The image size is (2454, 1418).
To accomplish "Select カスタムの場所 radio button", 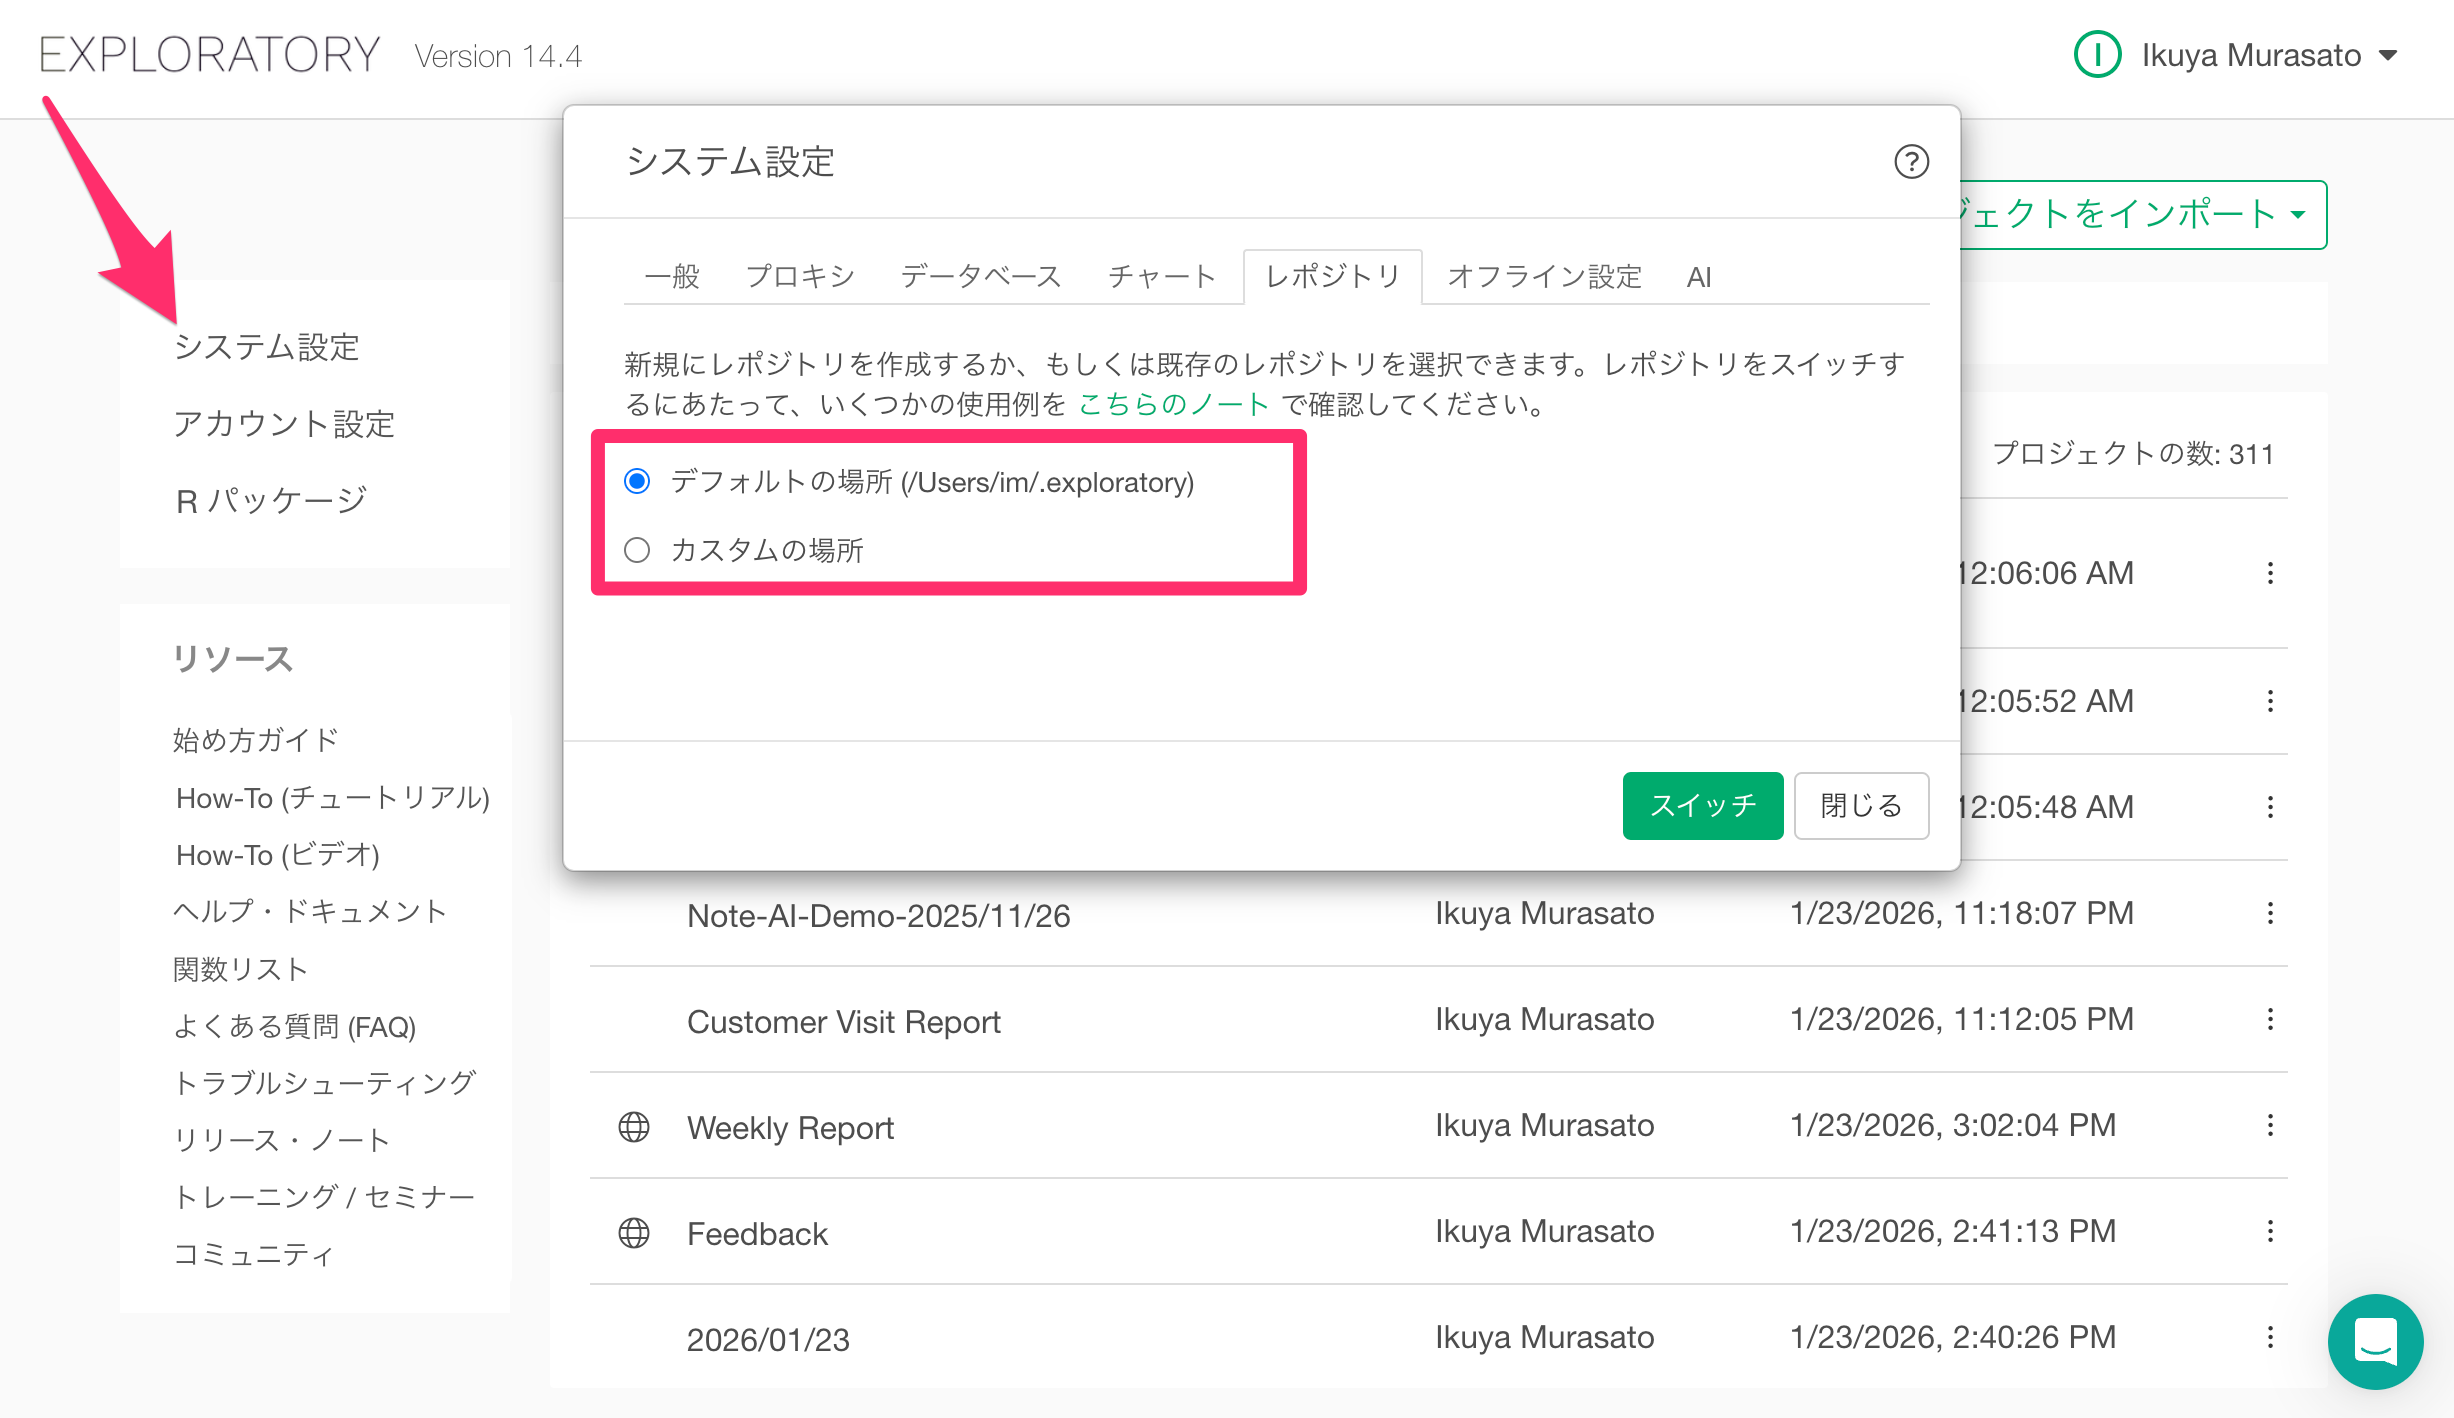I will click(637, 550).
